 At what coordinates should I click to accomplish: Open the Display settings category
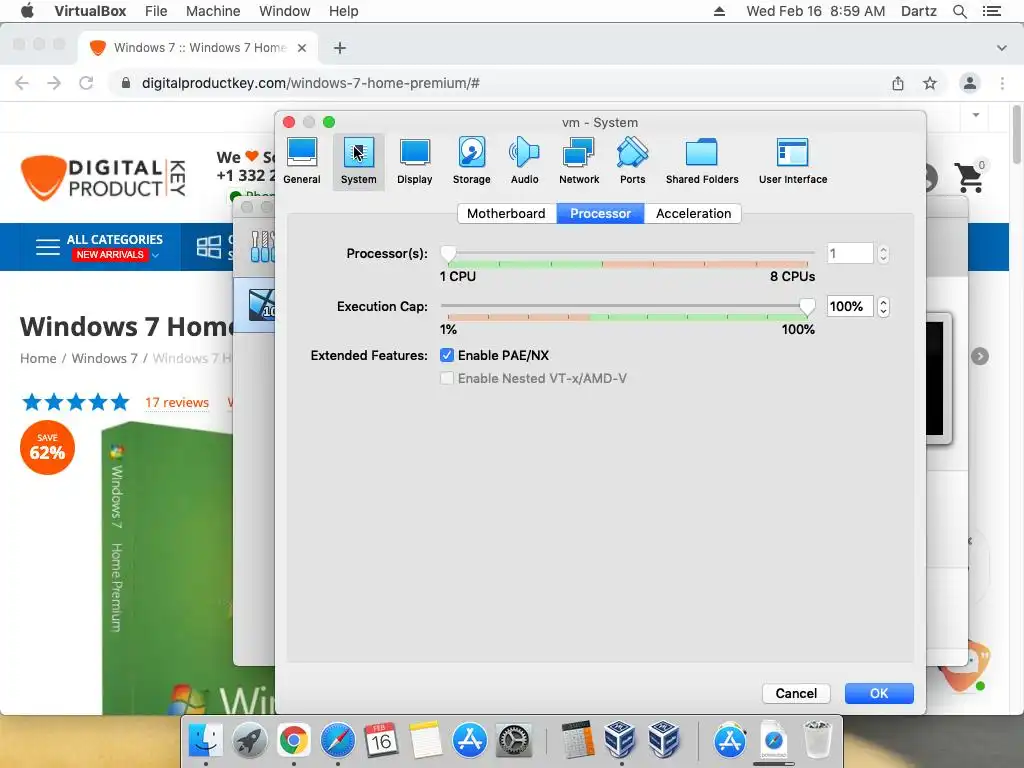[x=415, y=161]
